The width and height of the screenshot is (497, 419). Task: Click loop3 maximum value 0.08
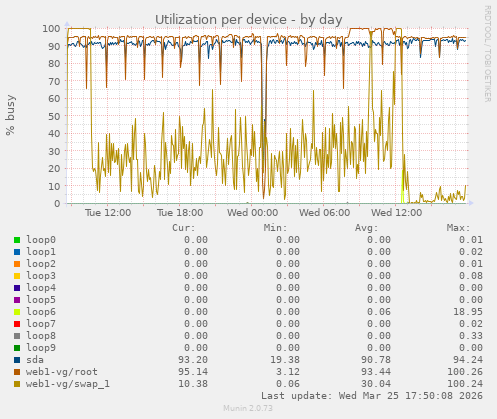tap(471, 276)
